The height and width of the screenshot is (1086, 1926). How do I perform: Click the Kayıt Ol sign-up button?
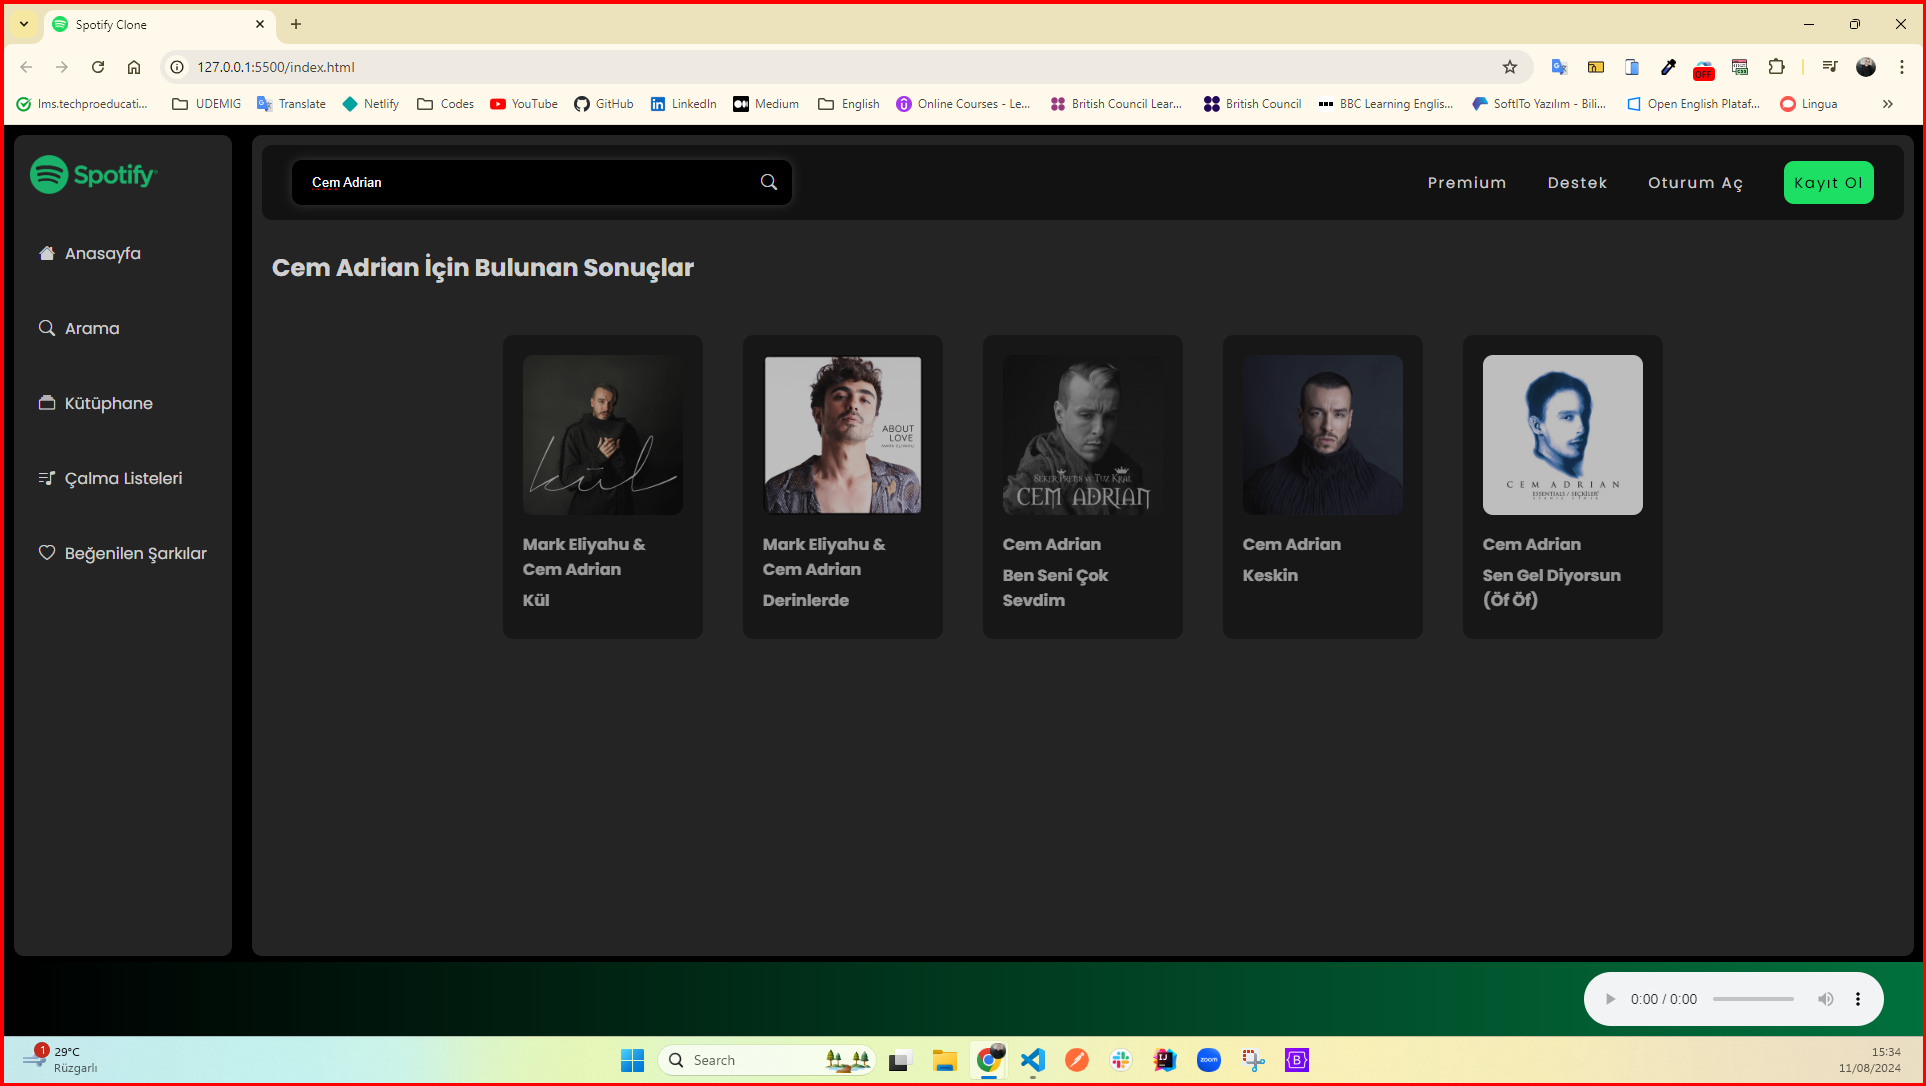point(1828,183)
